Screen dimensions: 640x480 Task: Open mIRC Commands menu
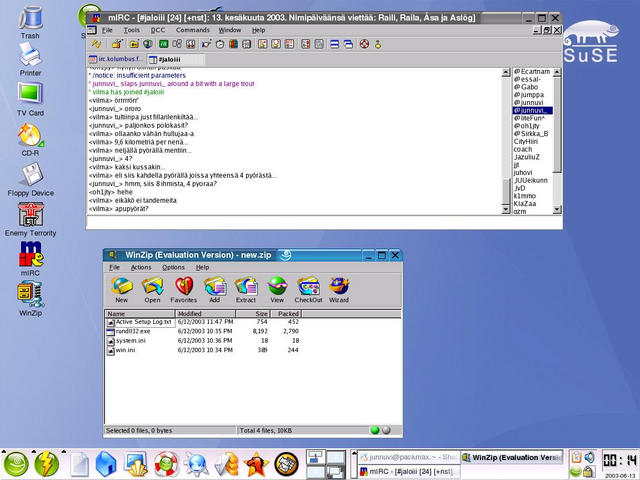click(193, 30)
